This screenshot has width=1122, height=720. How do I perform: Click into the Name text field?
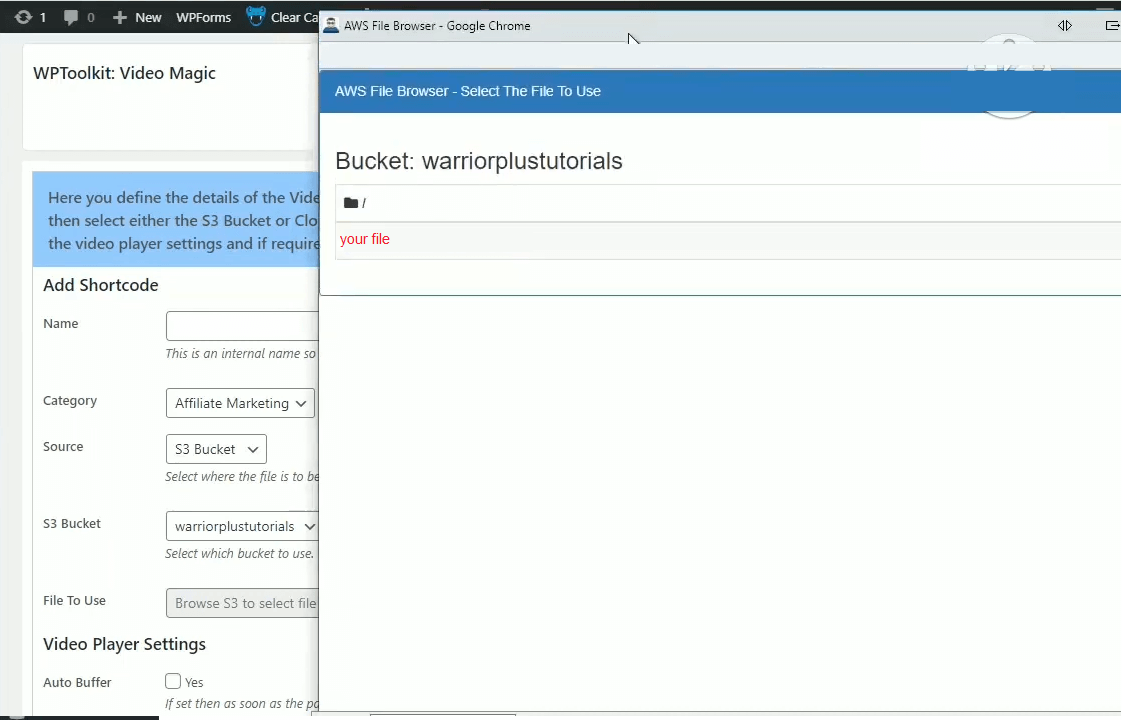(242, 326)
